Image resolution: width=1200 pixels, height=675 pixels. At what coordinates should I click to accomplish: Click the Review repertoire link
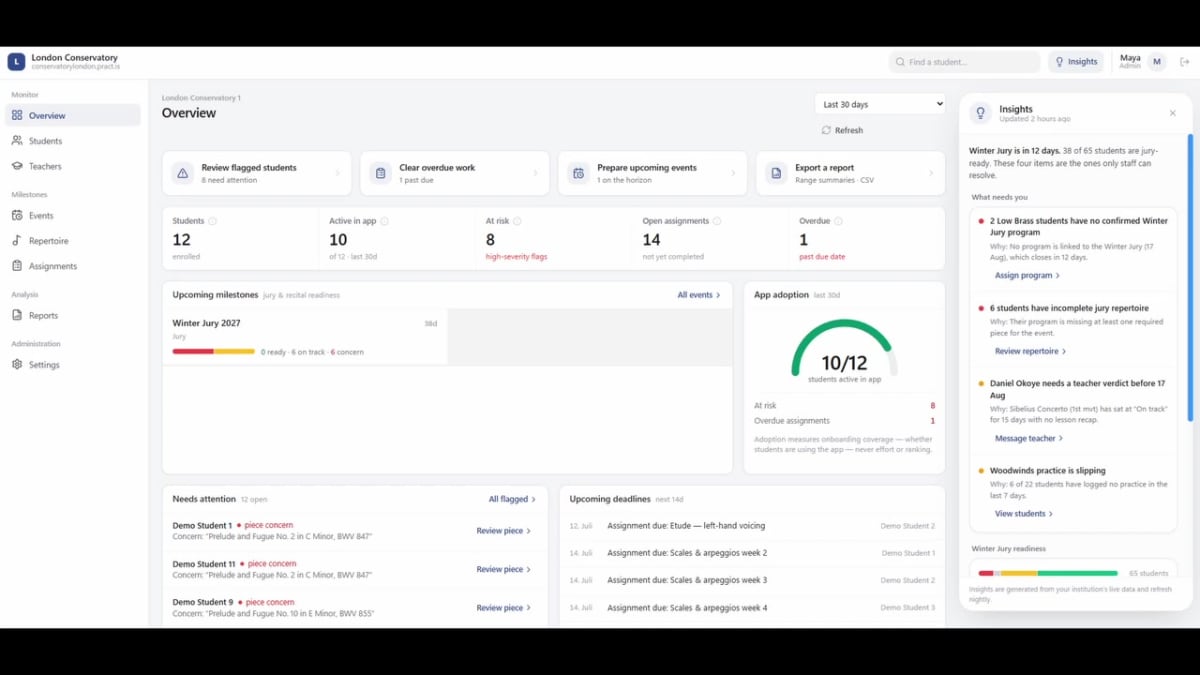(1030, 351)
